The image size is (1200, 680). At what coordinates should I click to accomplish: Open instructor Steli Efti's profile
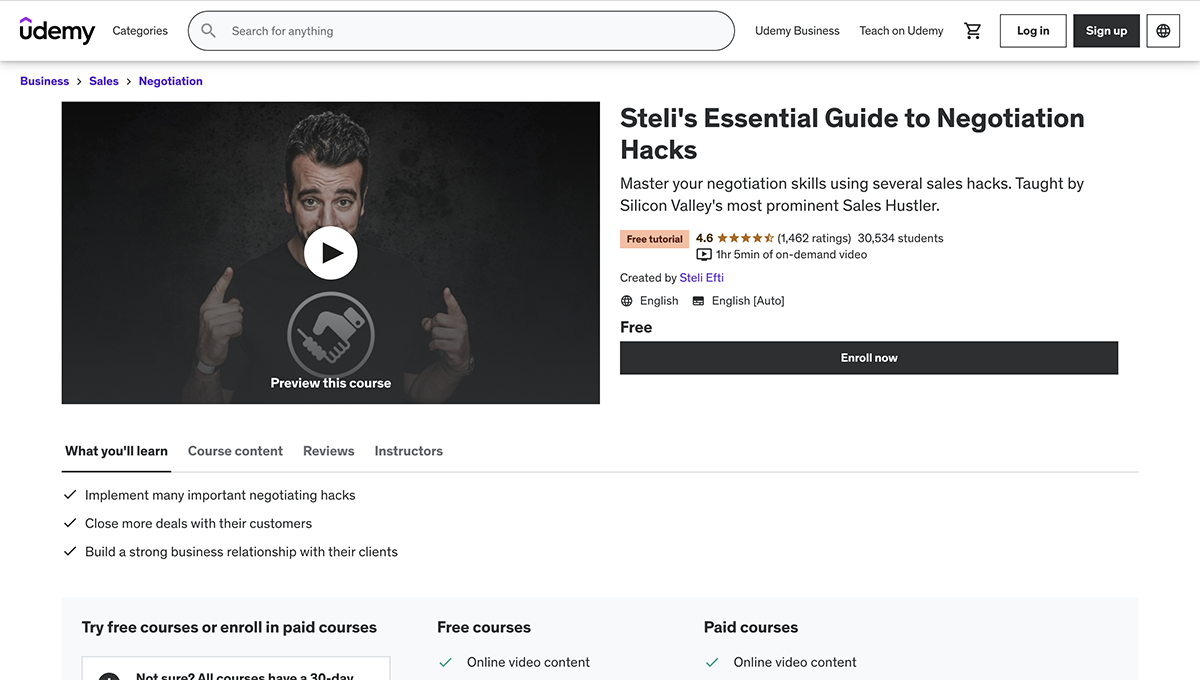tap(701, 277)
